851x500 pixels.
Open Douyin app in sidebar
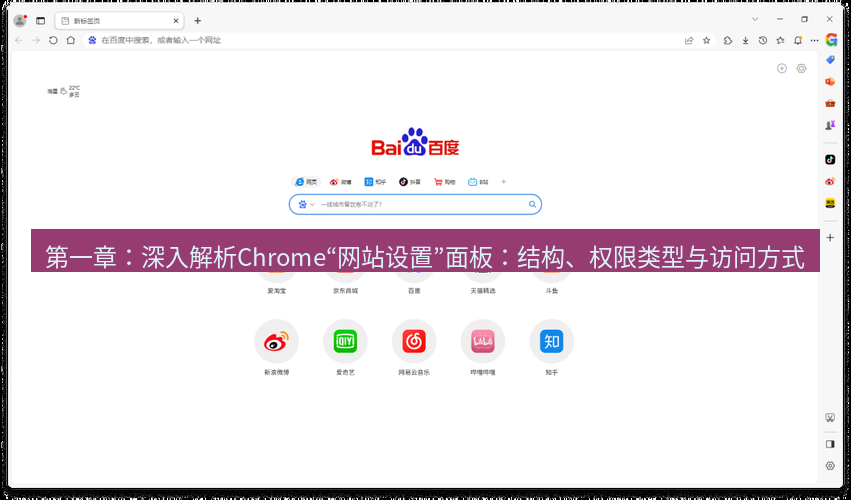(830, 160)
